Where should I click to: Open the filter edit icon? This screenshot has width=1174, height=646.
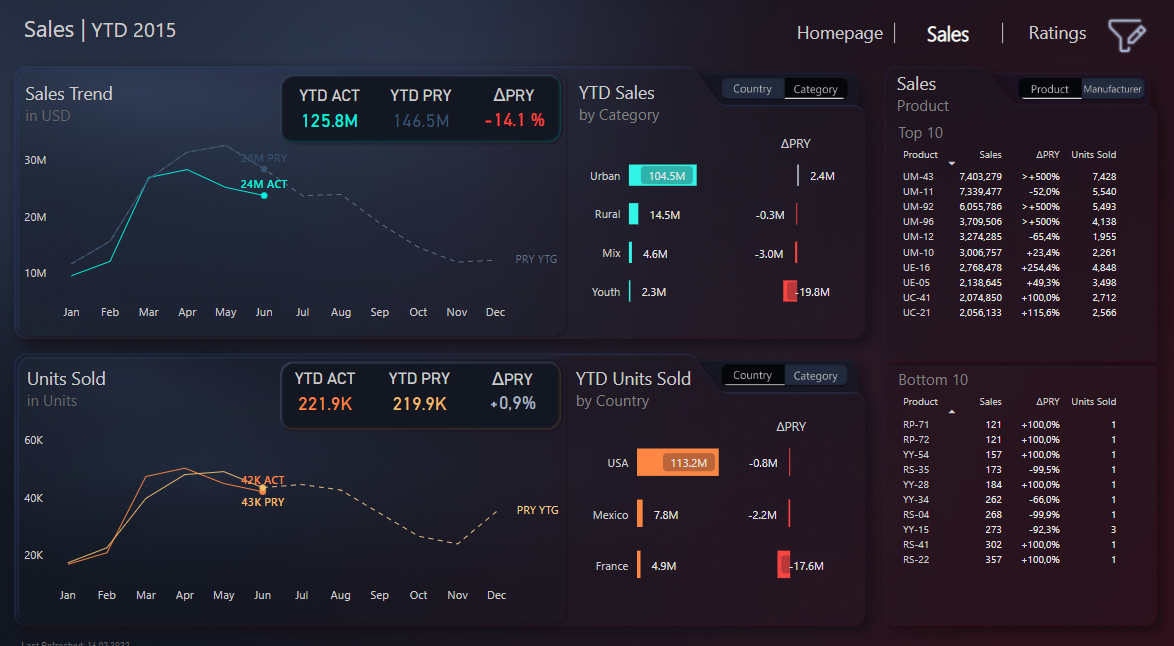1126,35
